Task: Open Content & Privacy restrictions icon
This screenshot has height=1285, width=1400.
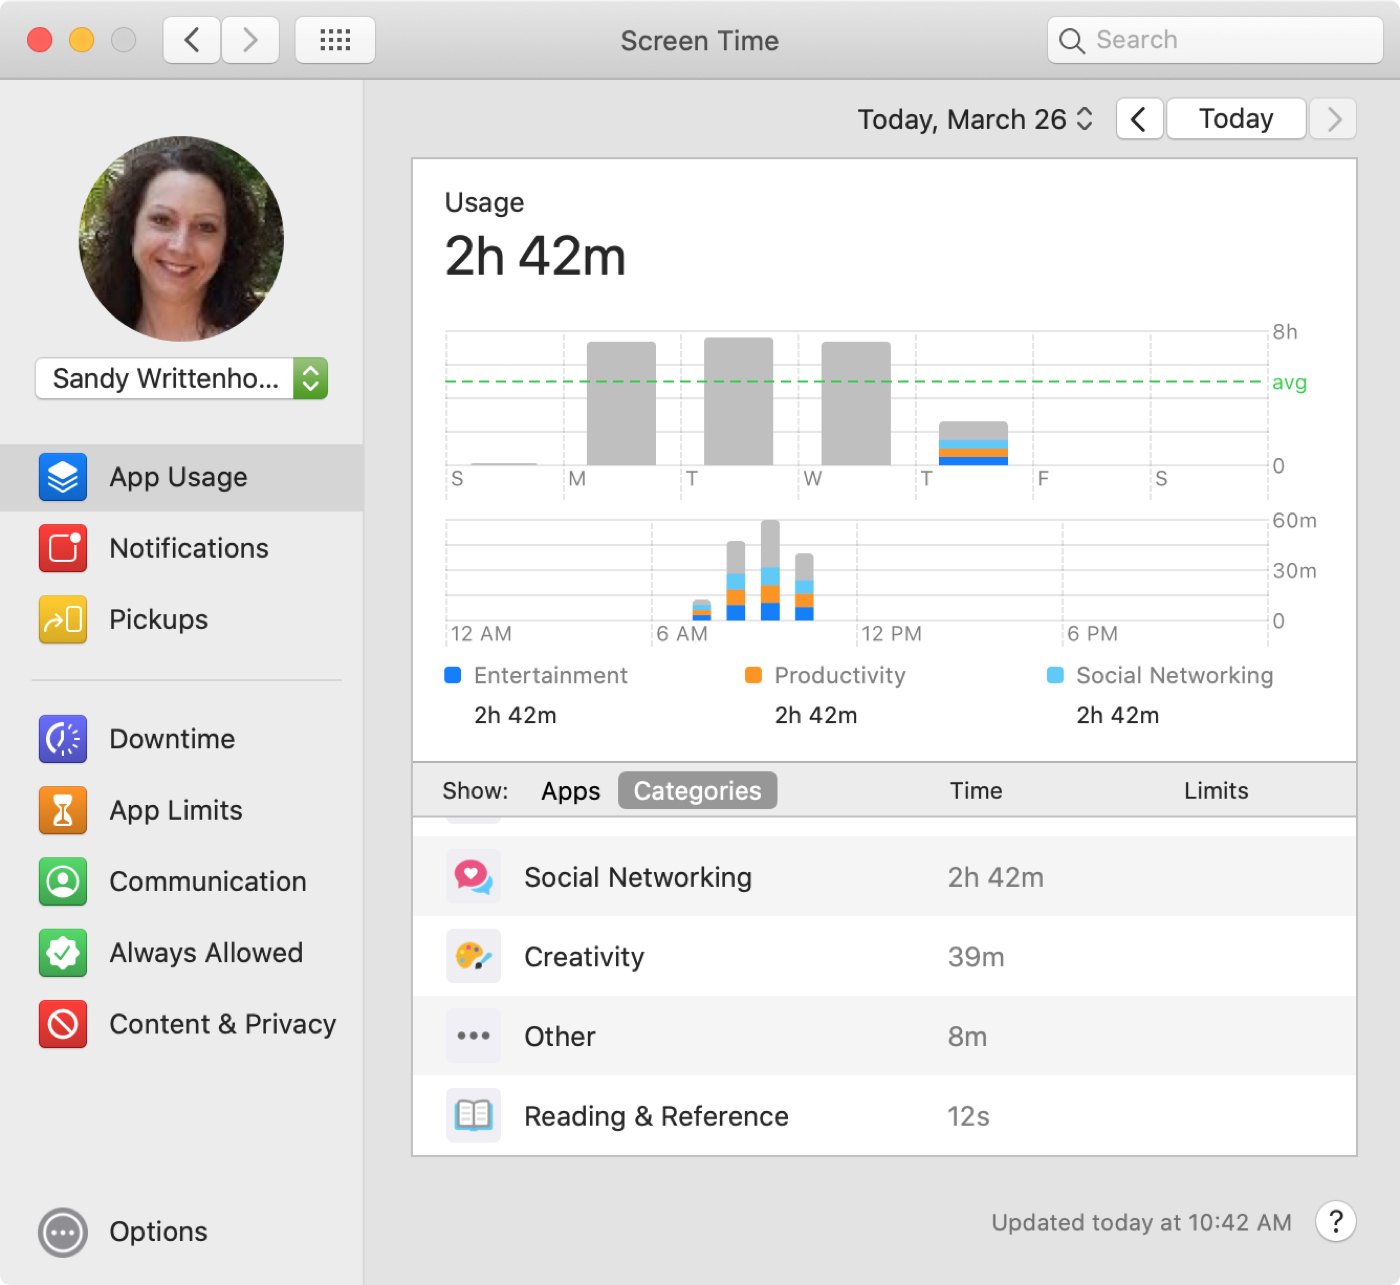Action: coord(62,1024)
